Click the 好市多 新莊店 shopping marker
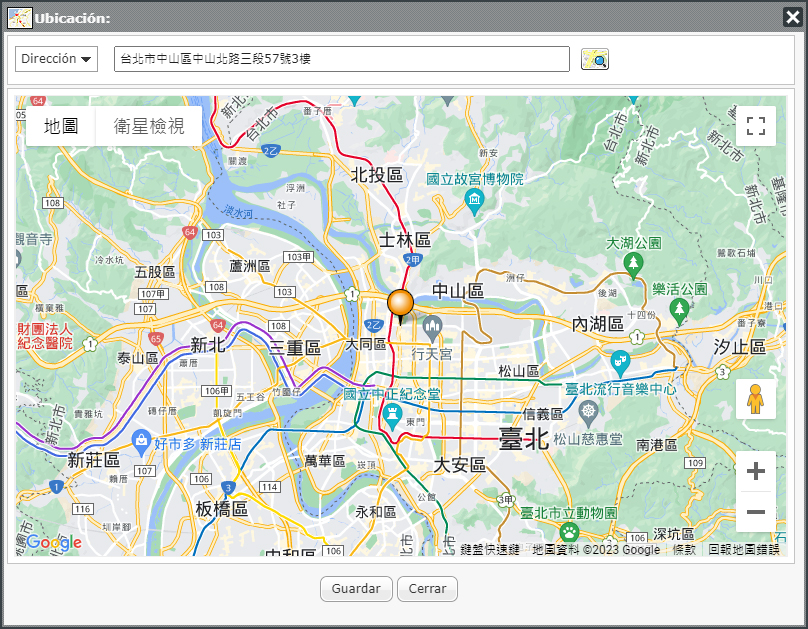The image size is (808, 629). click(x=141, y=443)
